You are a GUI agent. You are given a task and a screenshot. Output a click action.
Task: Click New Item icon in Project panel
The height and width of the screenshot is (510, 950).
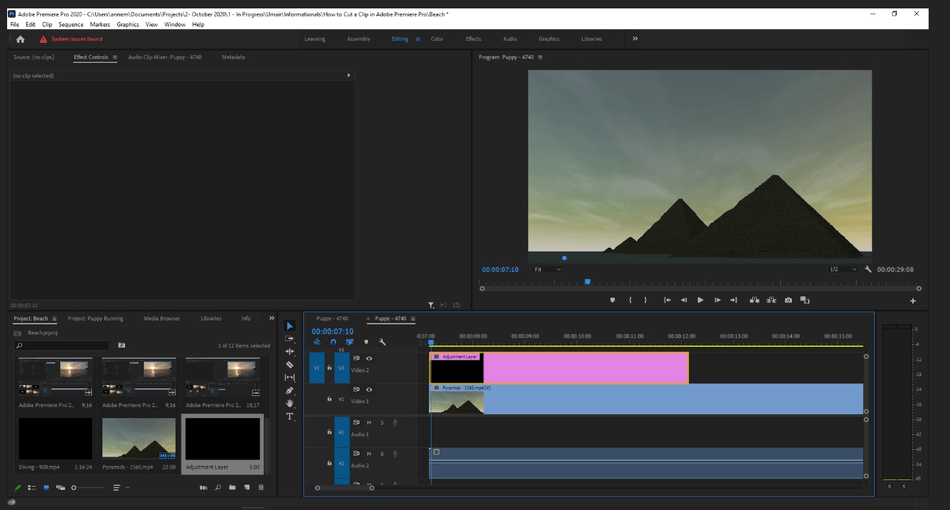(x=247, y=487)
